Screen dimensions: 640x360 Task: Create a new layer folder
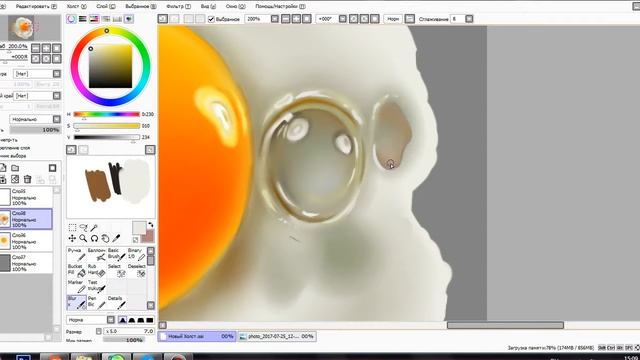15,168
